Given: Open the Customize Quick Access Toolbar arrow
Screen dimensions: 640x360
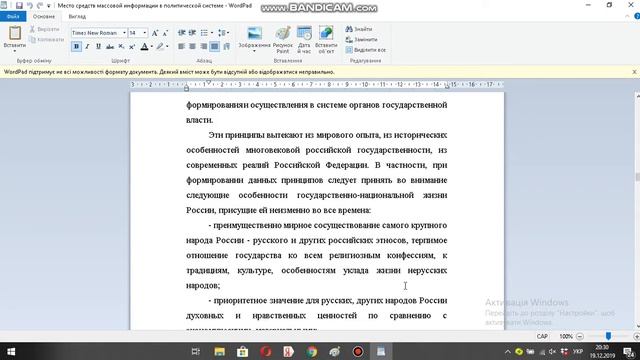Looking at the screenshot, I should coord(49,6).
